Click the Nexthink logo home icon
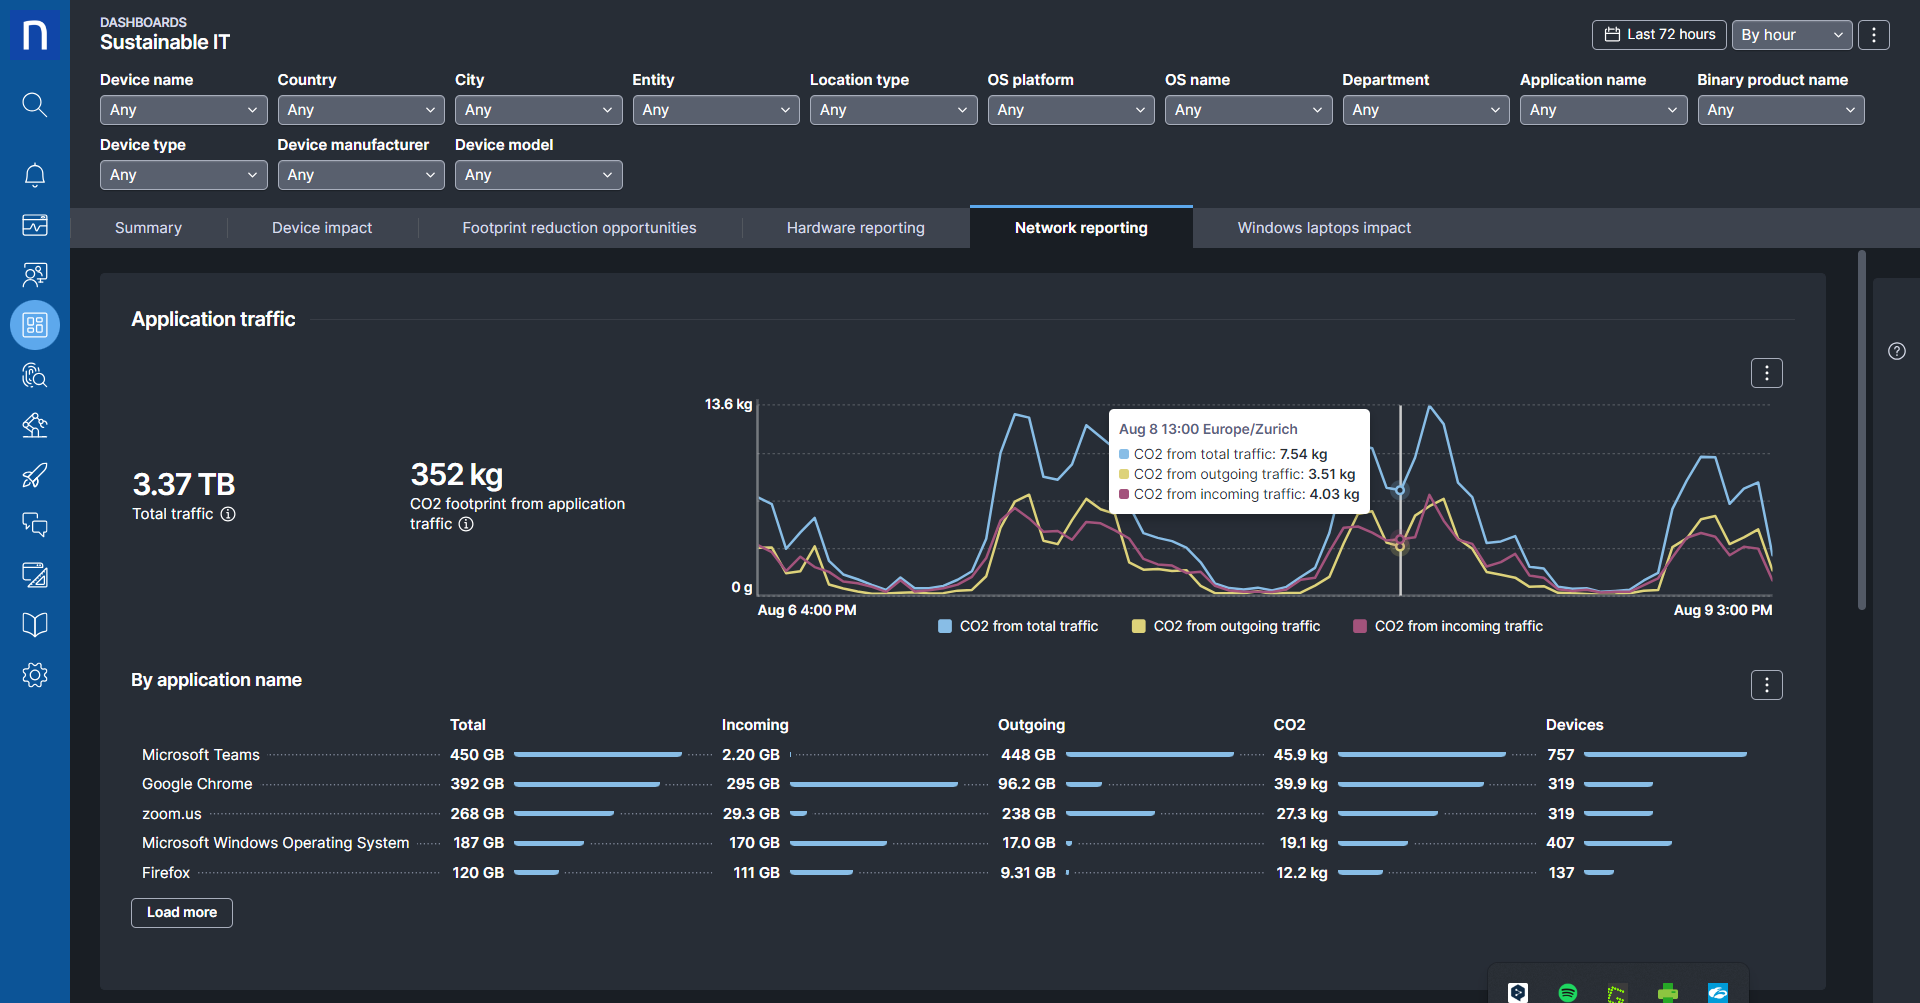The height and width of the screenshot is (1003, 1920). coord(34,35)
